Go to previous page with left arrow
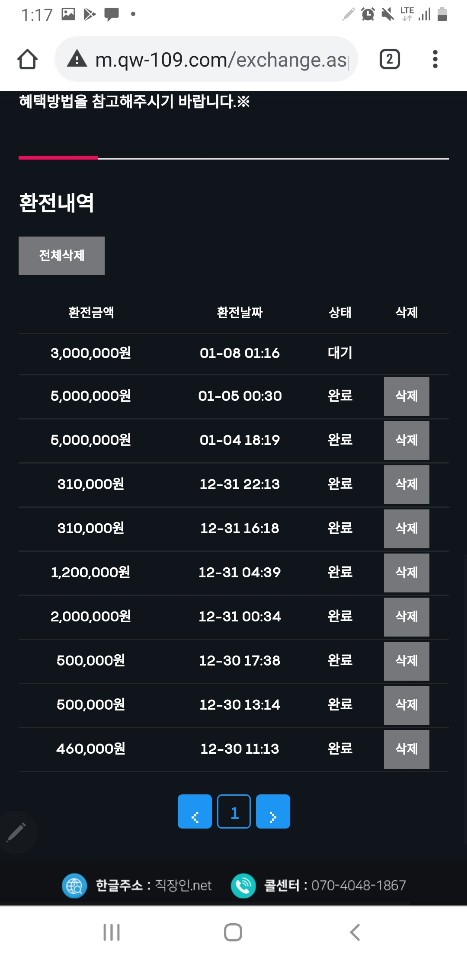The height and width of the screenshot is (960, 467). pos(195,812)
